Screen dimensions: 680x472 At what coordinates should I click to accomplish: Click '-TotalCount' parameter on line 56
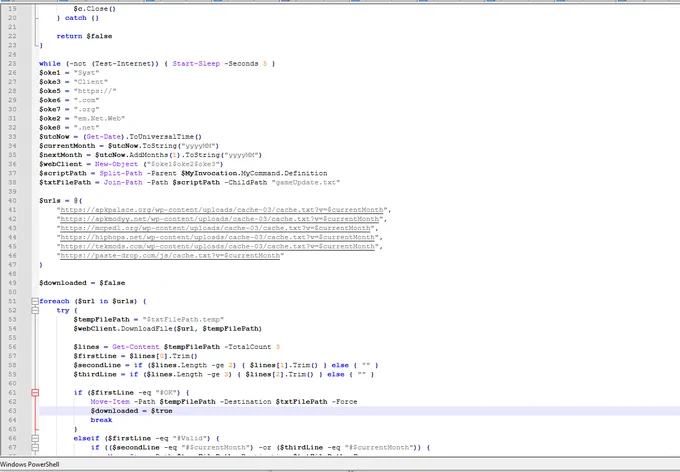point(248,347)
